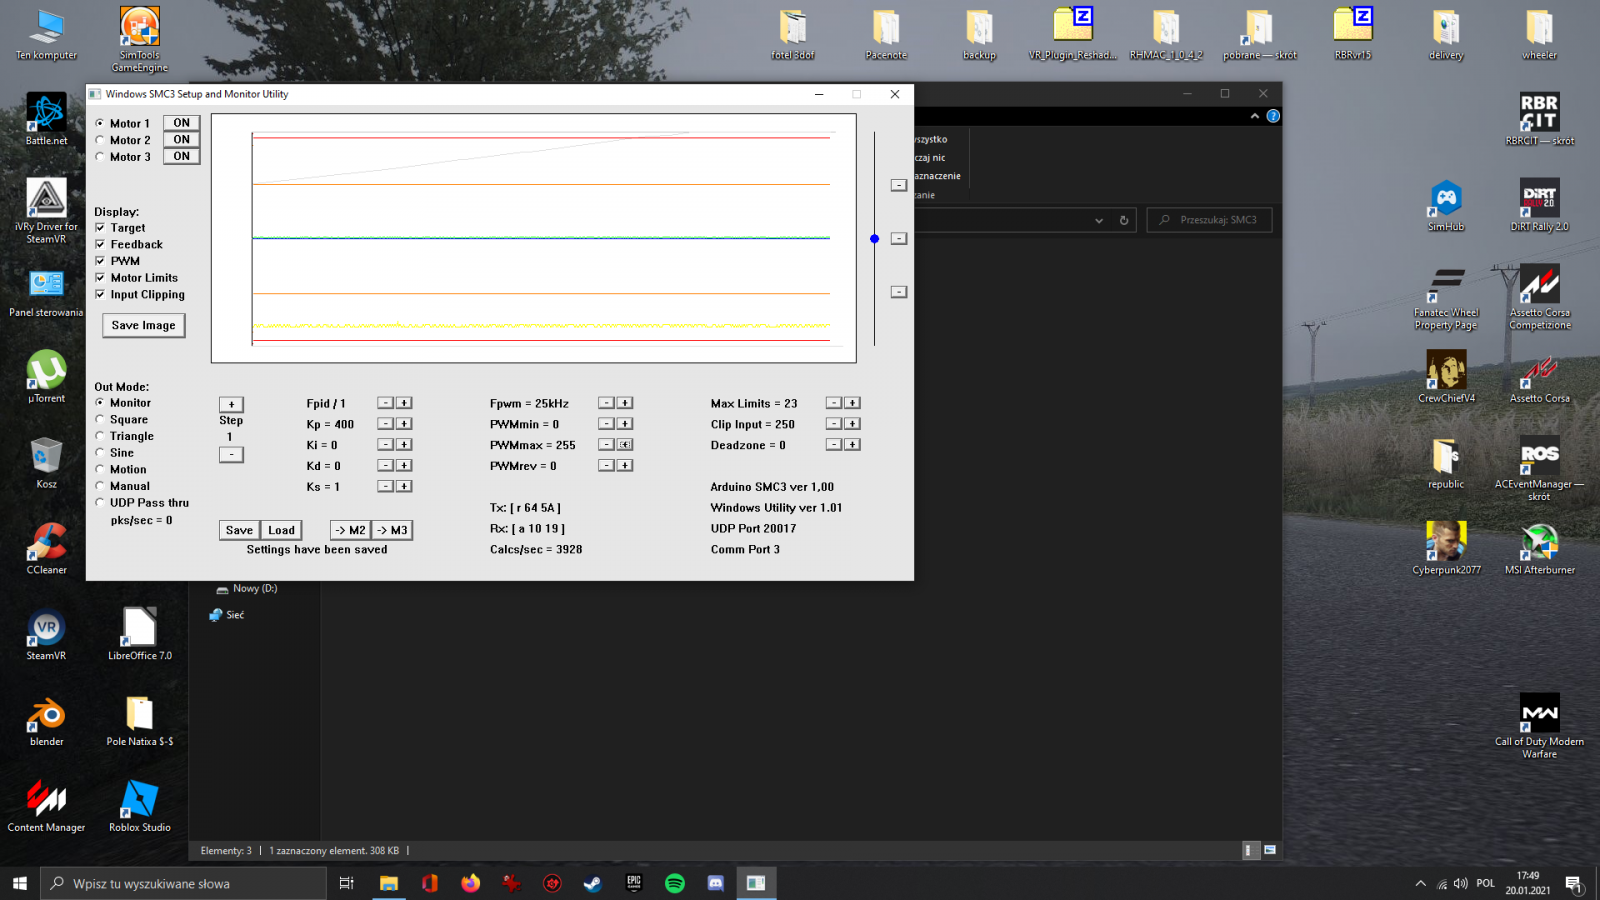Expand the address bar history dropdown
The image size is (1600, 900).
tap(1099, 220)
